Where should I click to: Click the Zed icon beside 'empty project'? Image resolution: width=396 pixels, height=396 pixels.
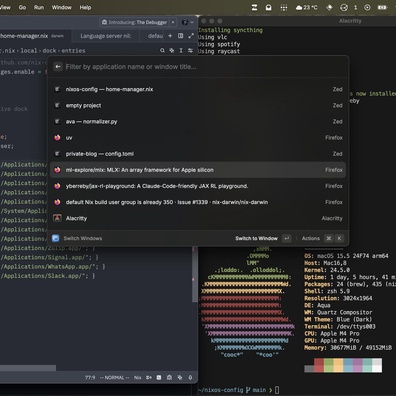[57, 105]
